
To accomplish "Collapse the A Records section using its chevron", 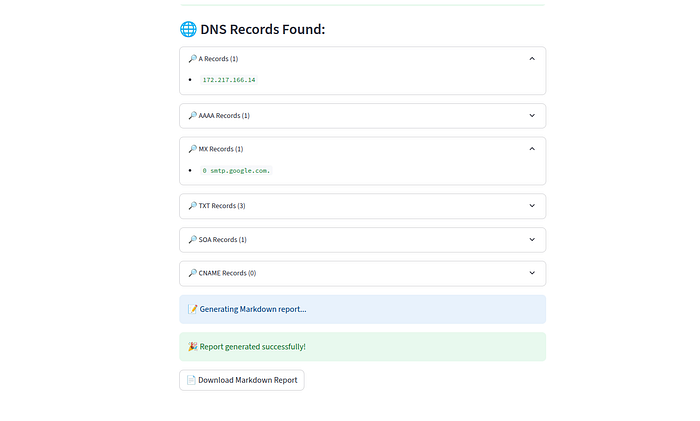I will 532,59.
